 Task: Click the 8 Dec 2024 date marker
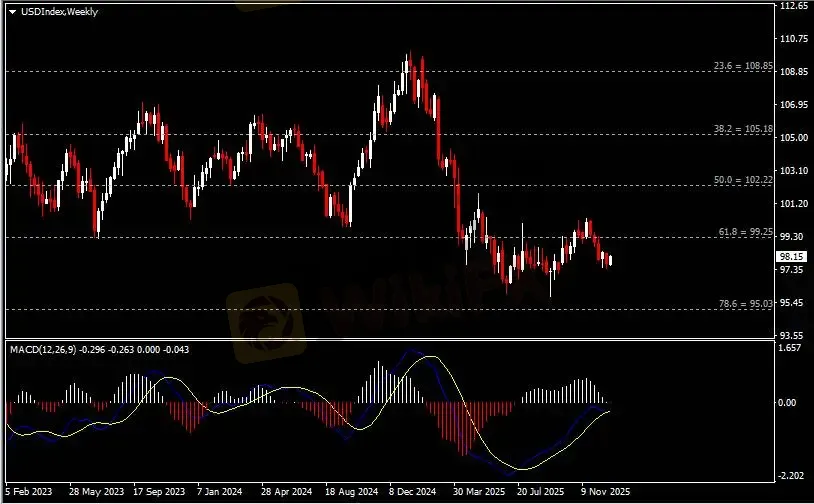412,493
